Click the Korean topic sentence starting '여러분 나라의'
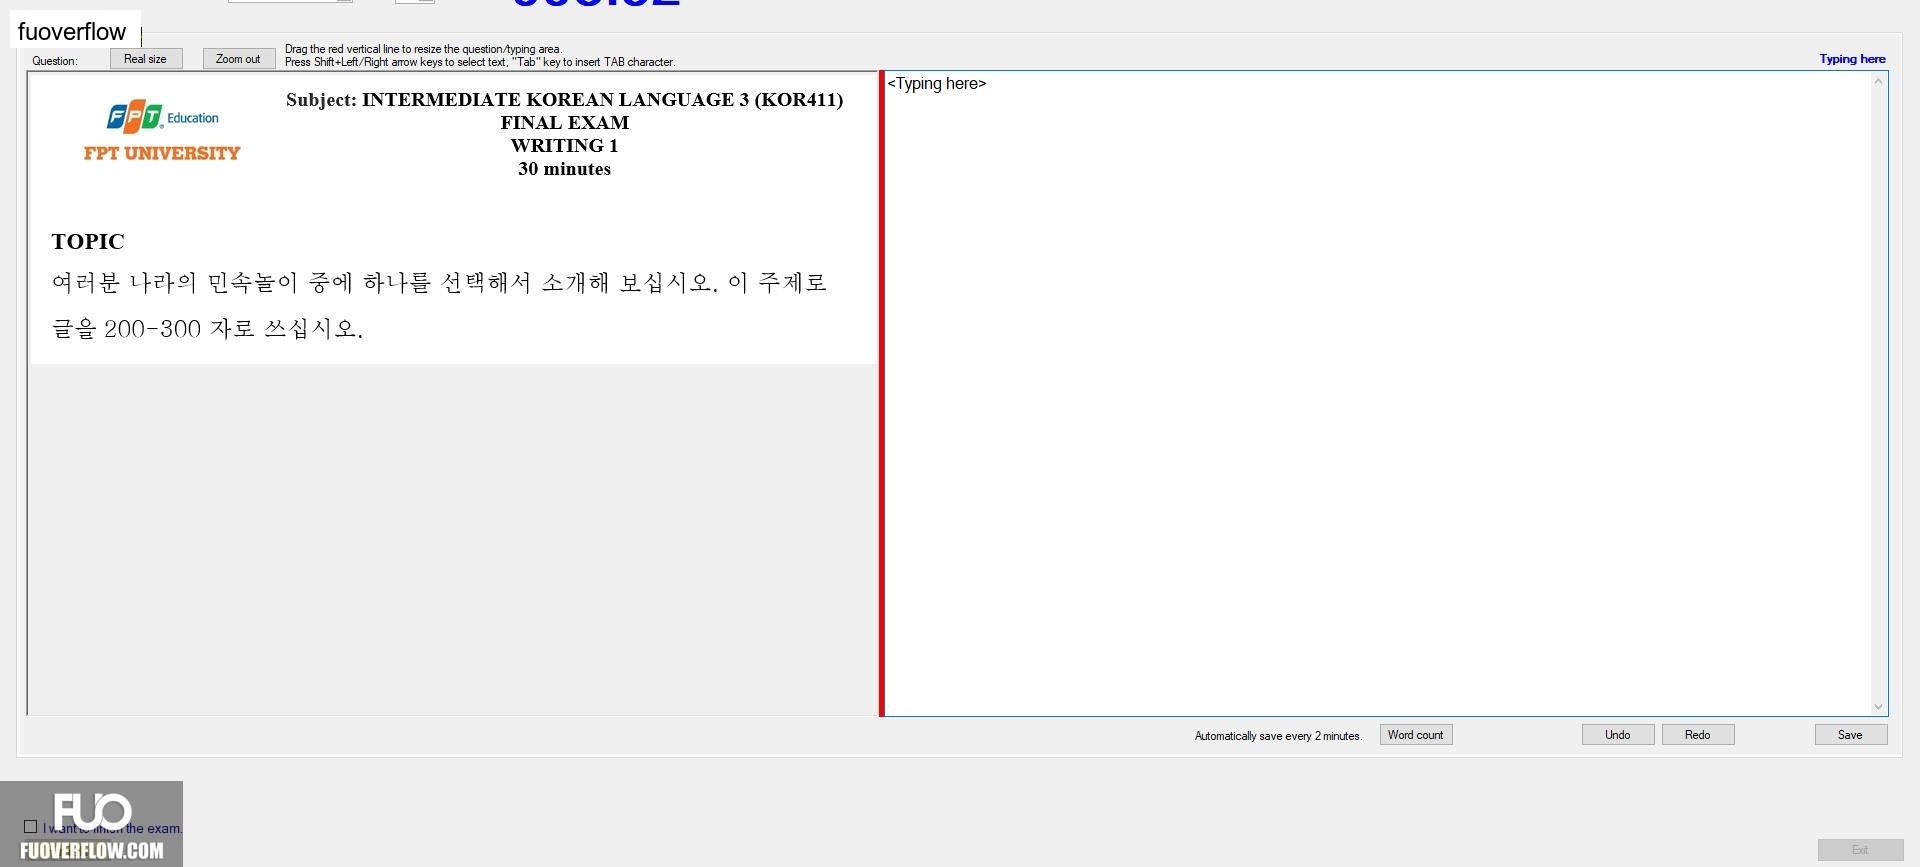 [x=439, y=283]
